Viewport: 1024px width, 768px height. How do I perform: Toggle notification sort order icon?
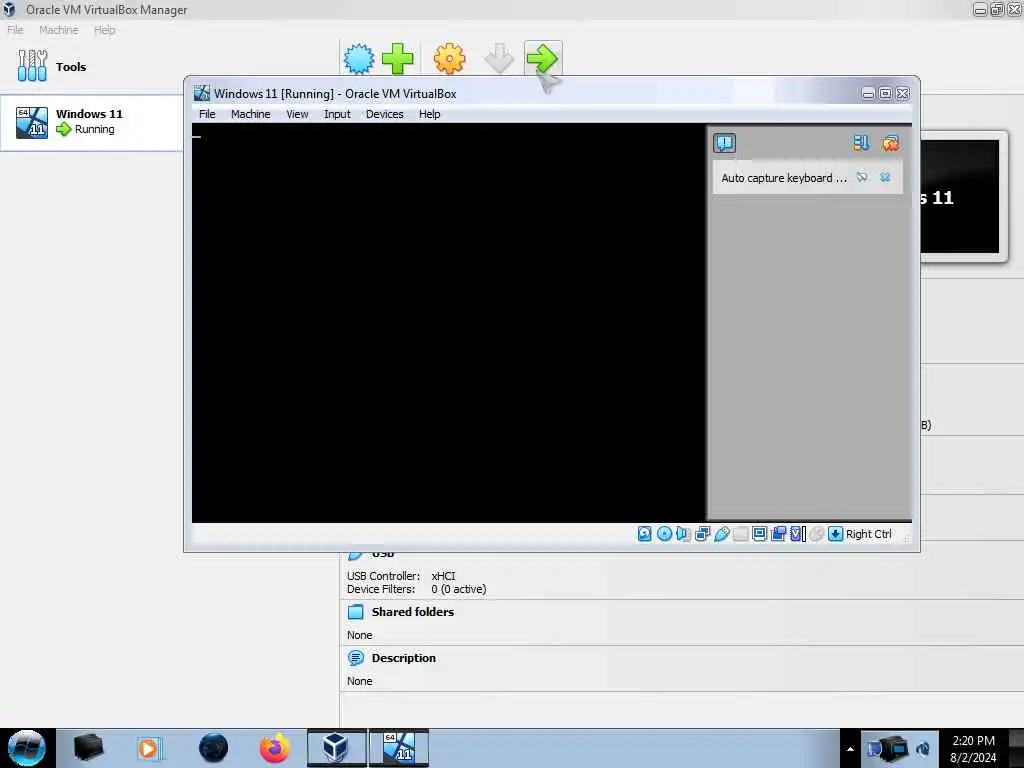861,143
